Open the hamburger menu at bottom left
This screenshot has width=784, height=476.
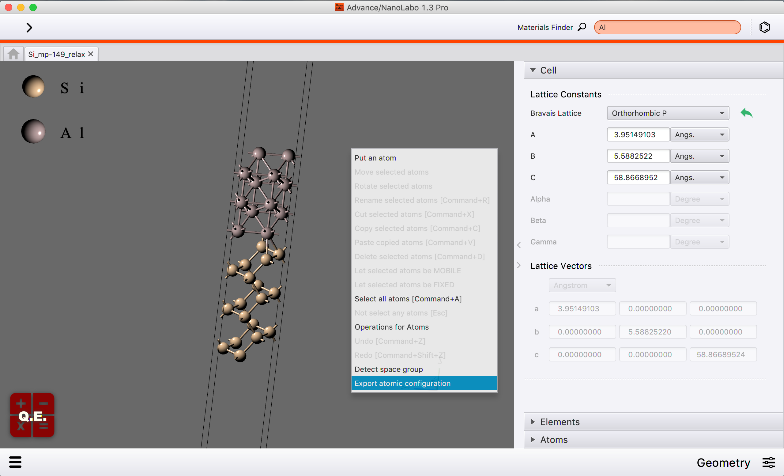pos(15,462)
